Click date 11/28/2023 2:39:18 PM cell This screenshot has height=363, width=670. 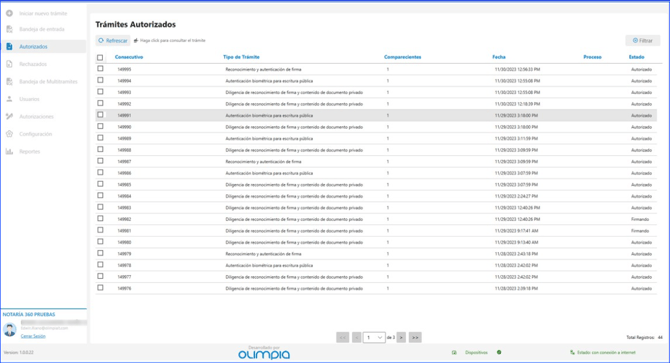[x=517, y=288]
